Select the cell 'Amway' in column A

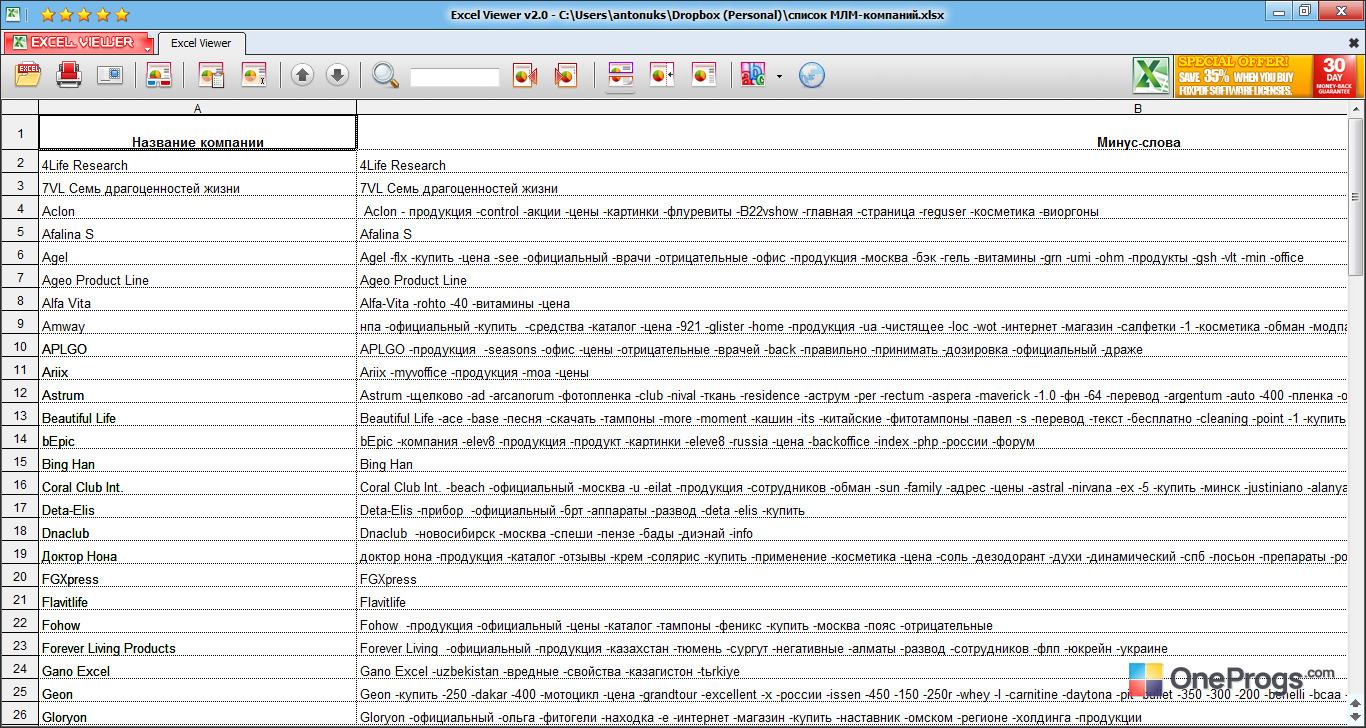point(197,324)
